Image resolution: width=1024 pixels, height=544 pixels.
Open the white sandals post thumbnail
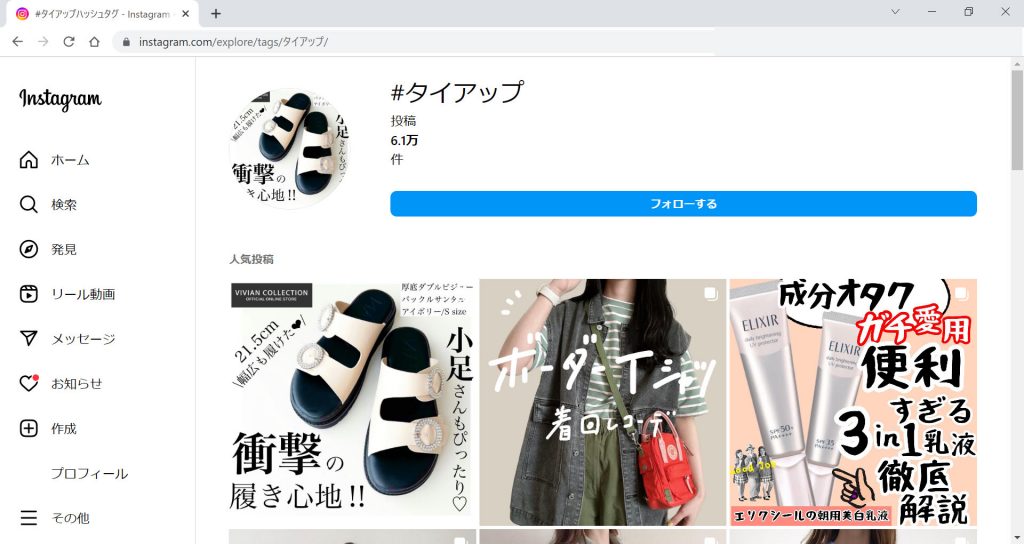pyautogui.click(x=353, y=402)
